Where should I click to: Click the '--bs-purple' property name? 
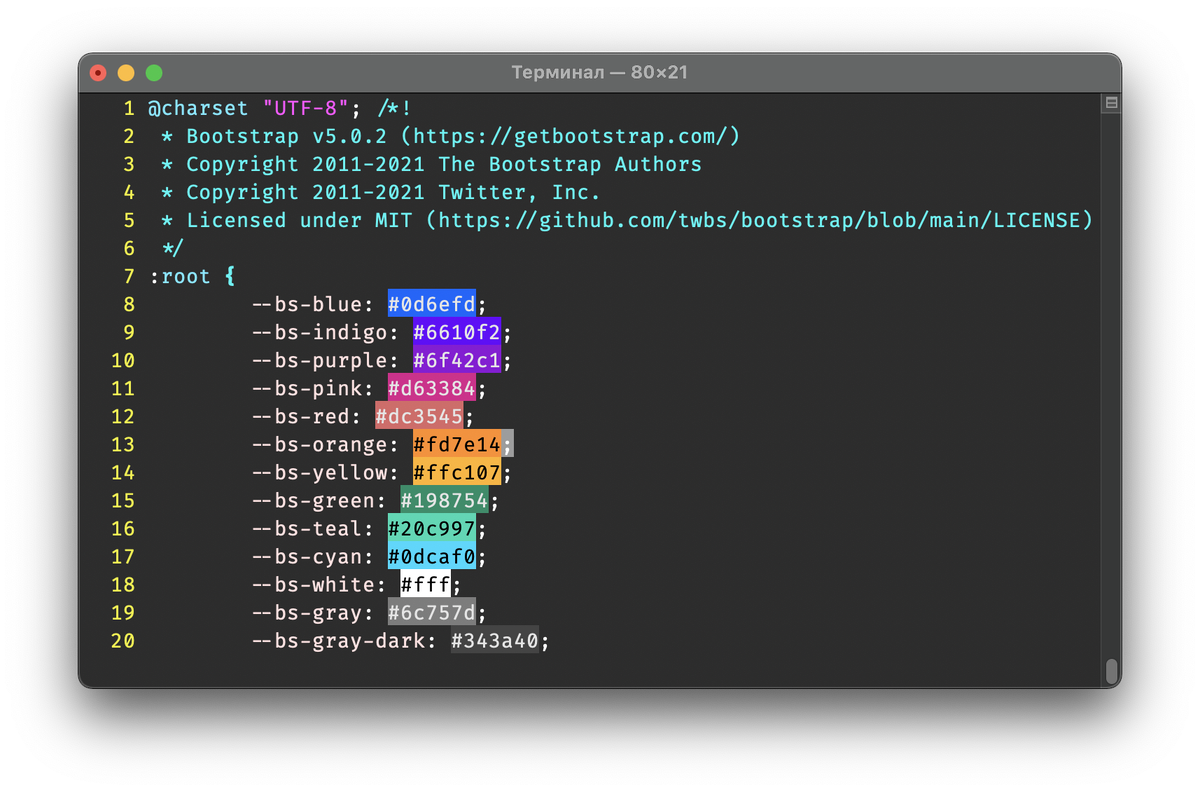(318, 360)
